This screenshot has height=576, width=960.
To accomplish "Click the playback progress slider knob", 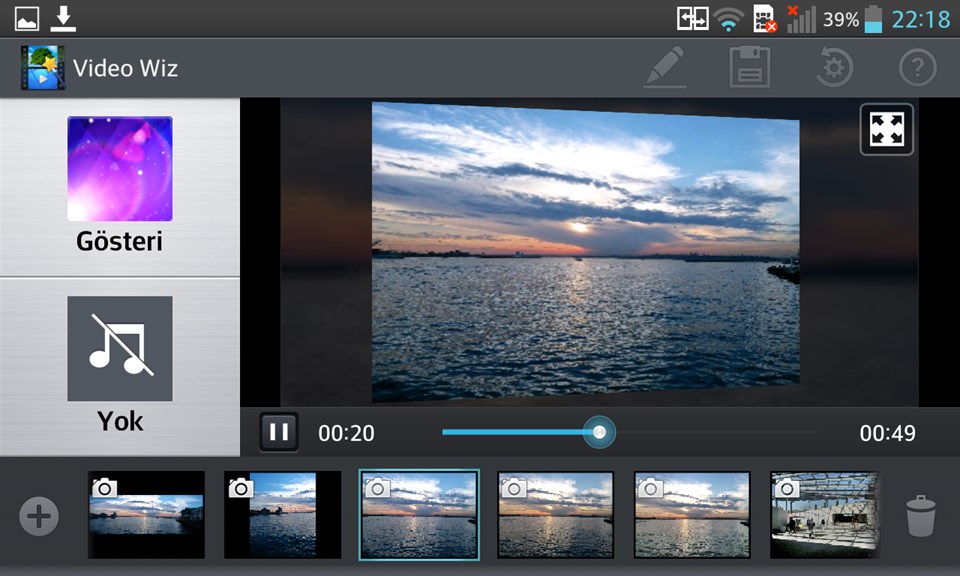I will pos(599,432).
